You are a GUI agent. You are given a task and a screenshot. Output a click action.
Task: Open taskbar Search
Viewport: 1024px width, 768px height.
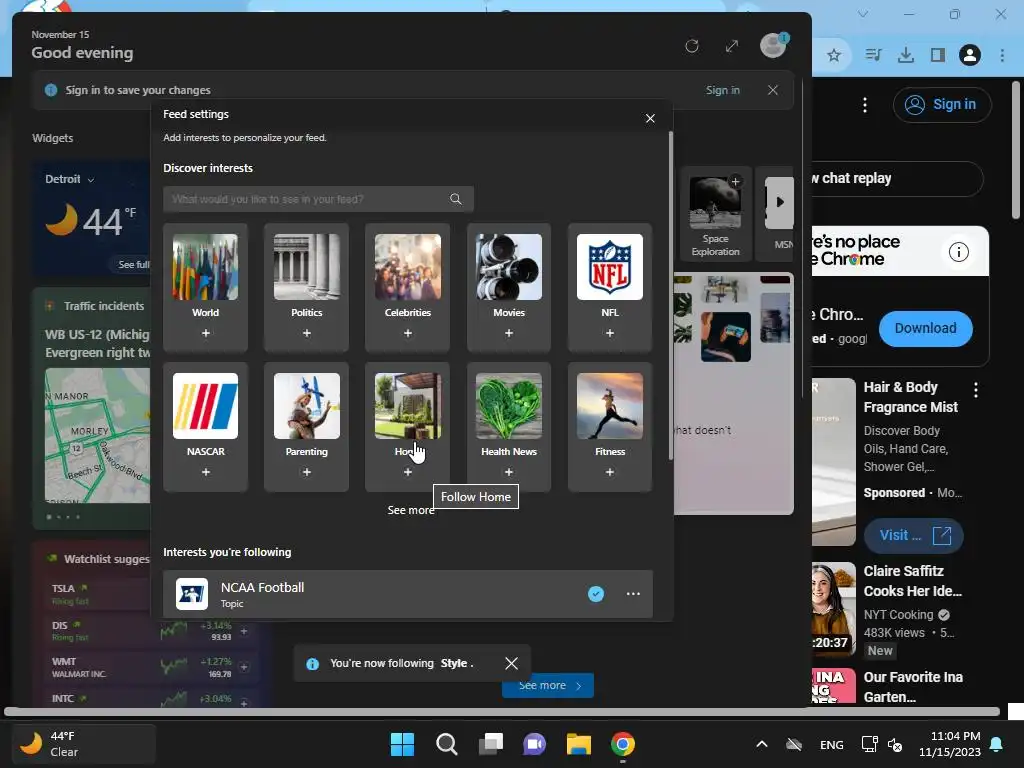point(447,744)
